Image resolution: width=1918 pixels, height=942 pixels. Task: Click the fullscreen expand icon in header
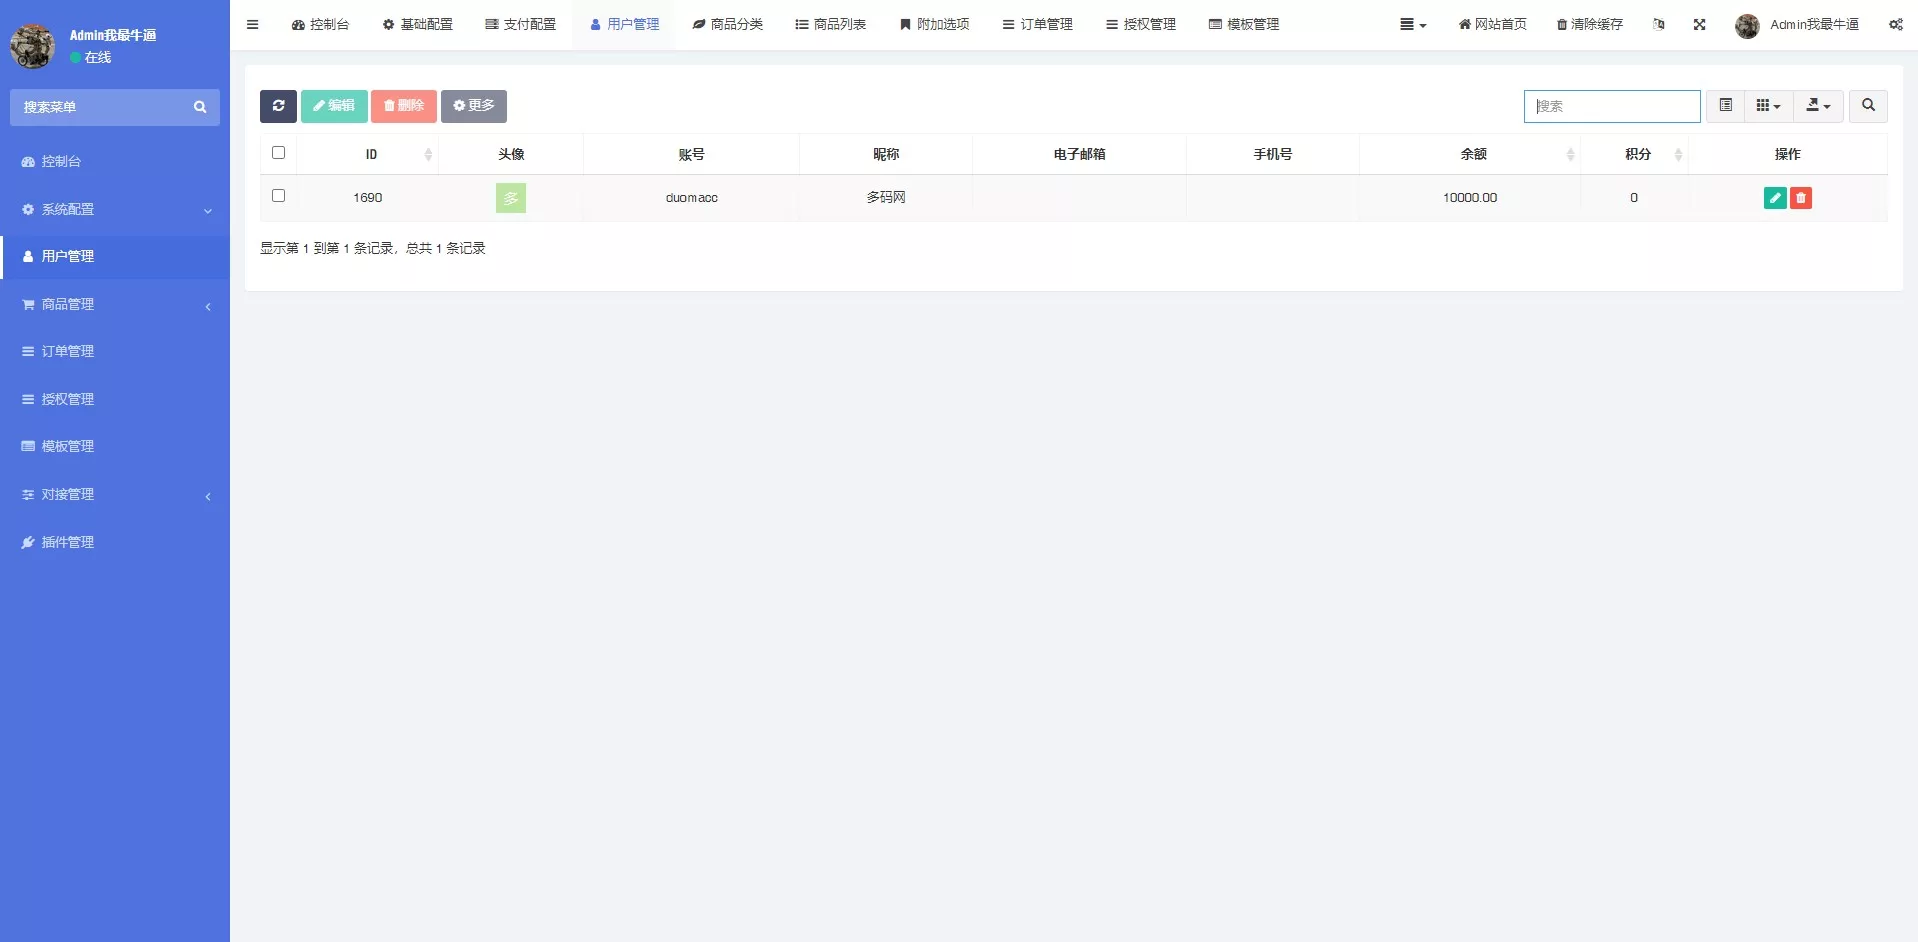1699,25
